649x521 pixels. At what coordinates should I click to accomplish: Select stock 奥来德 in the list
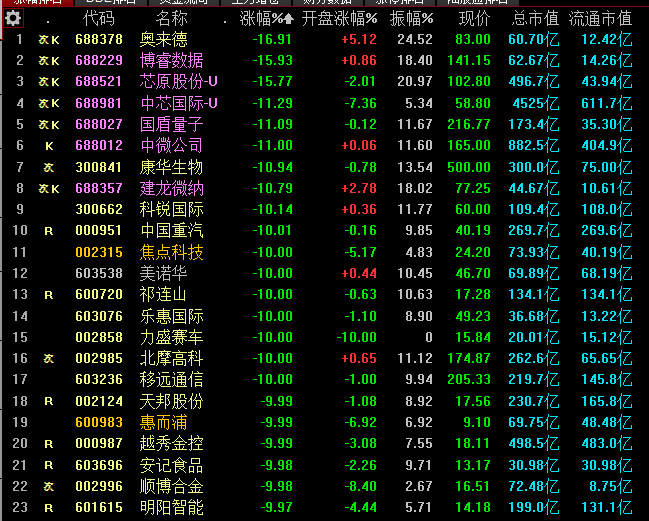[163, 39]
